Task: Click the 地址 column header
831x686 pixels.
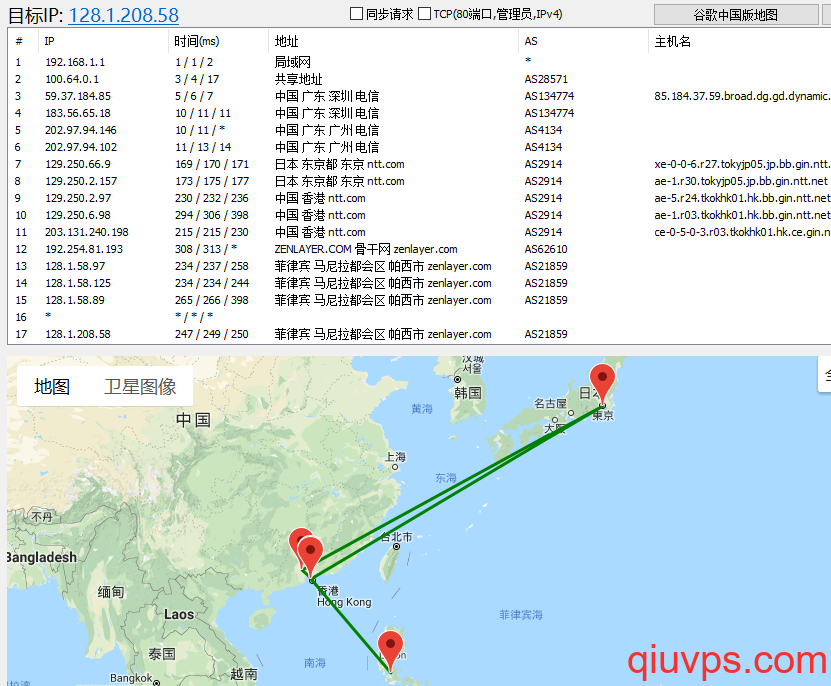Action: pyautogui.click(x=286, y=41)
